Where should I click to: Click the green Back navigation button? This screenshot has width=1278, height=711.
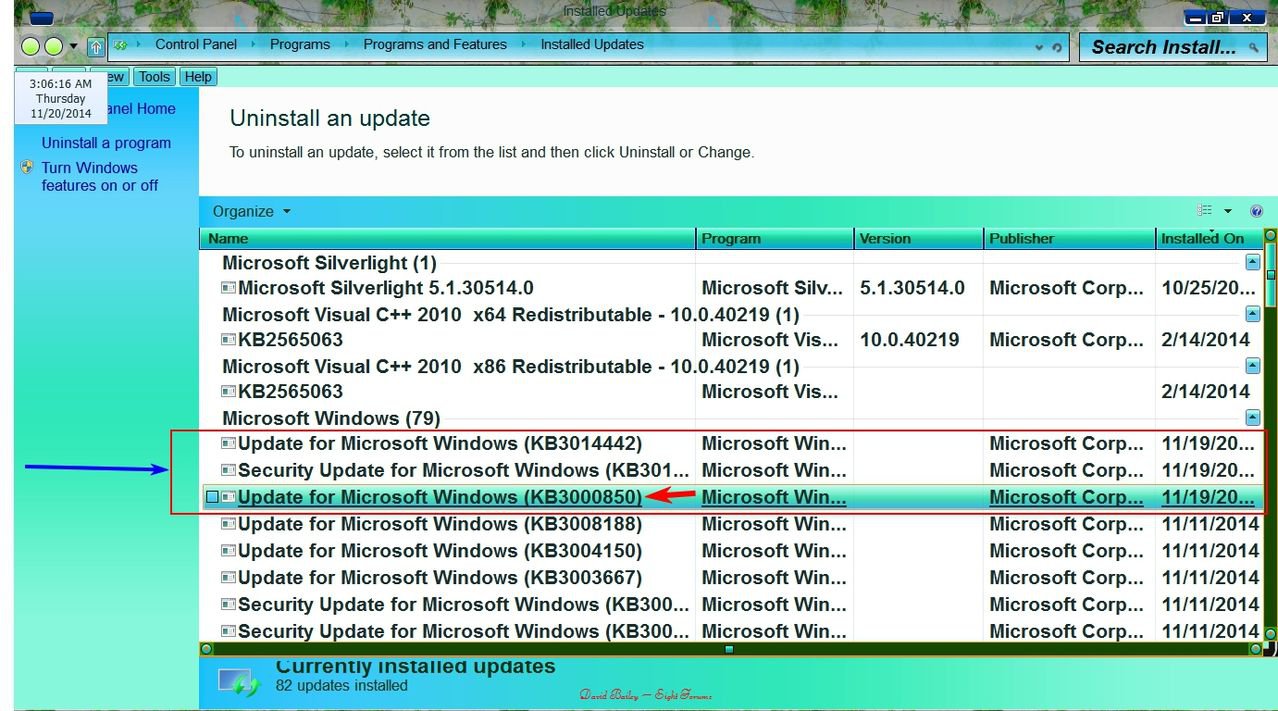[30, 46]
